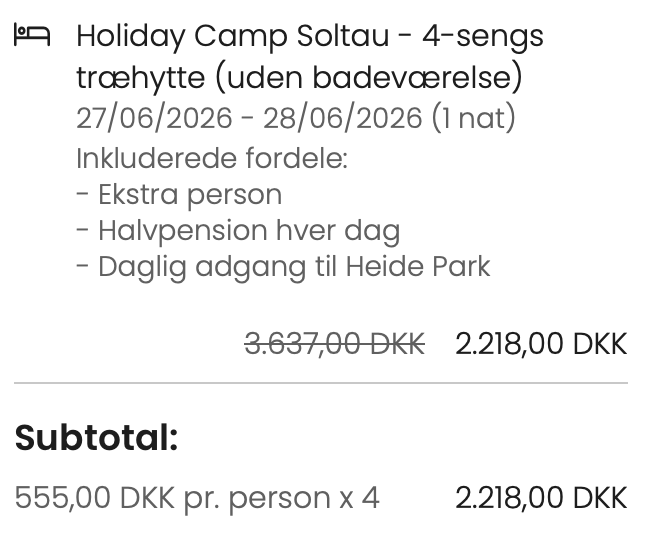Click the 'x 4' person multiplier
Screen dimensions: 648x536
(x=360, y=497)
